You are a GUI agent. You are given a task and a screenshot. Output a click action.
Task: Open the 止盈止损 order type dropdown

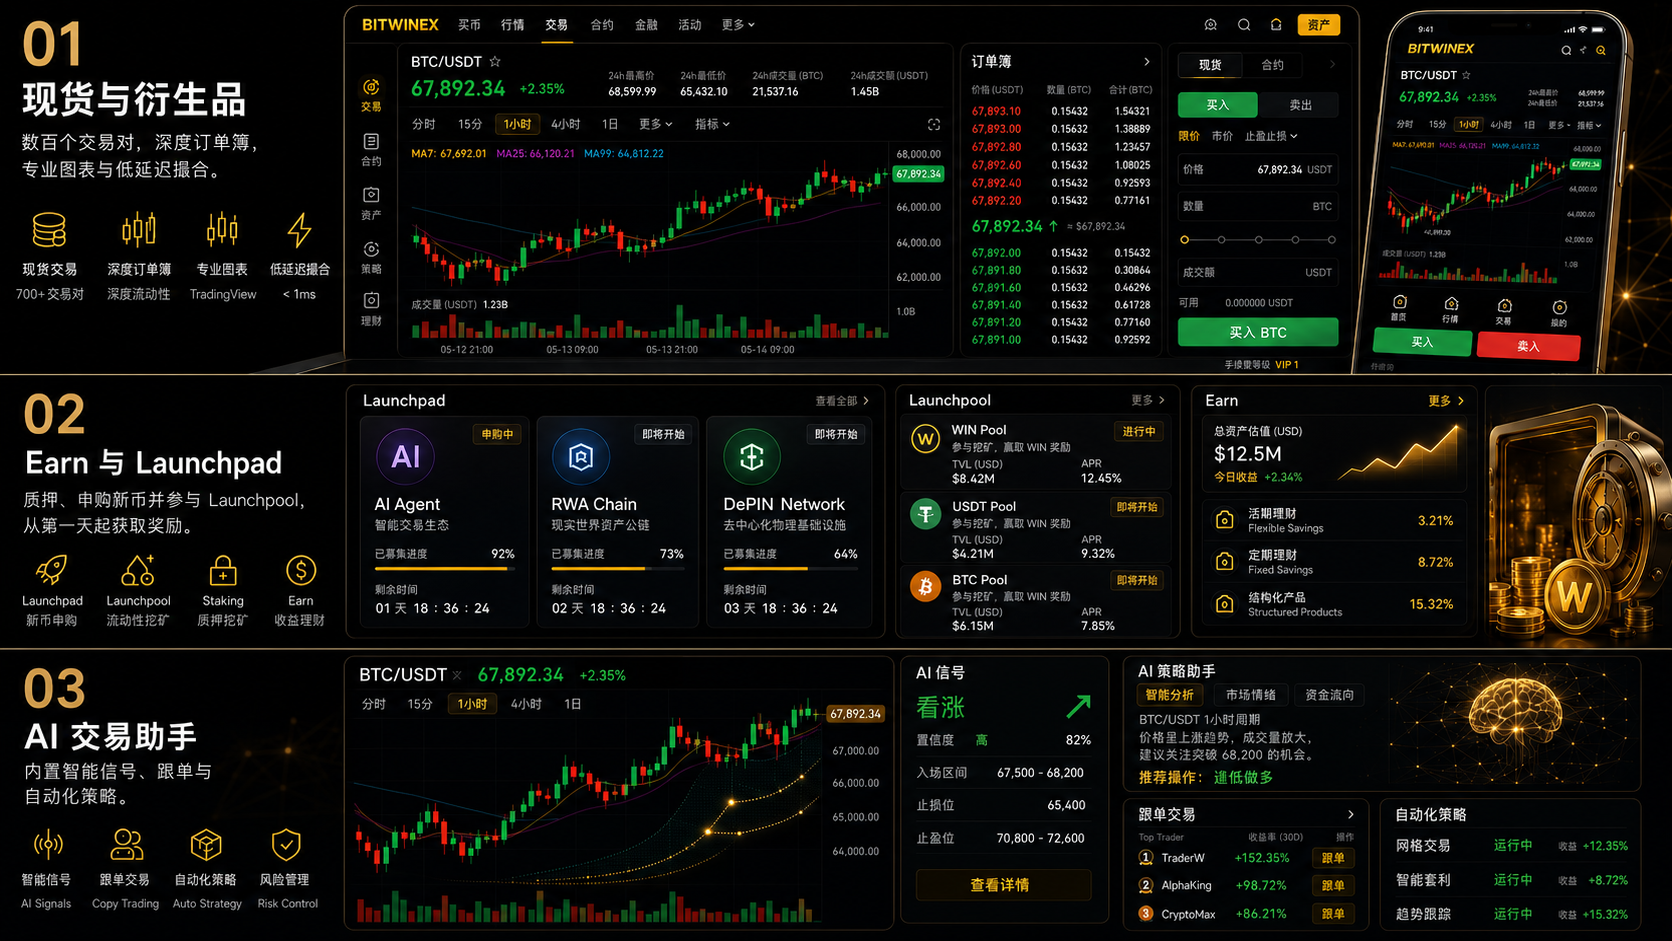point(1271,136)
